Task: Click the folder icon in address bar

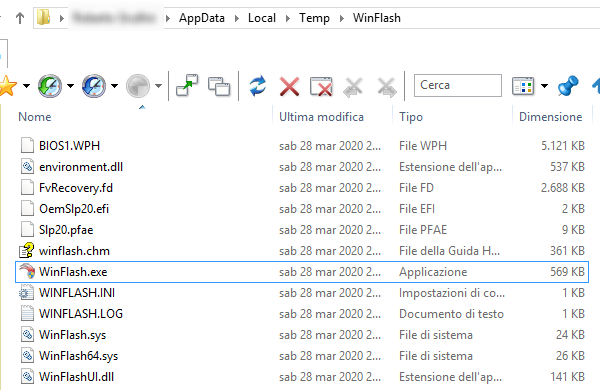Action: click(x=44, y=17)
